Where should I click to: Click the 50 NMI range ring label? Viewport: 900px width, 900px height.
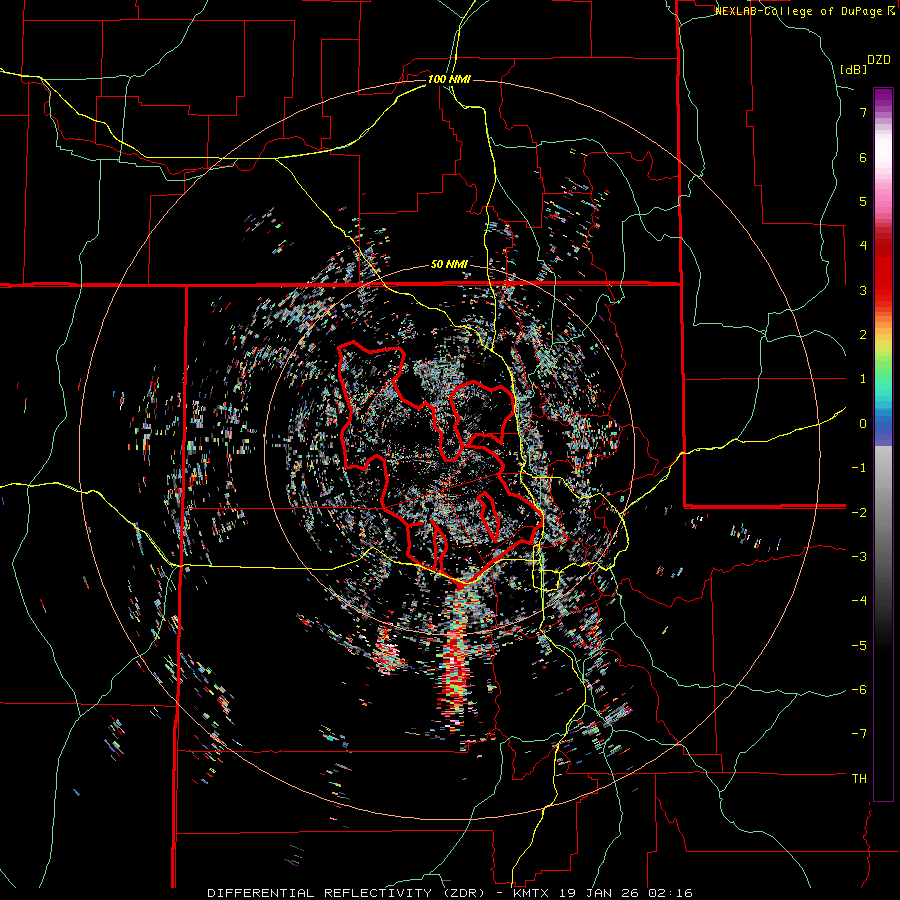449,265
